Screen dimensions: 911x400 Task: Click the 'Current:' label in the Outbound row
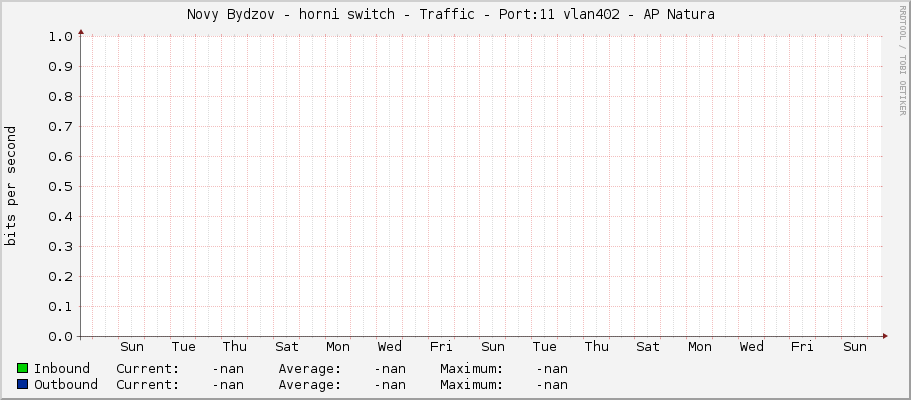click(148, 385)
